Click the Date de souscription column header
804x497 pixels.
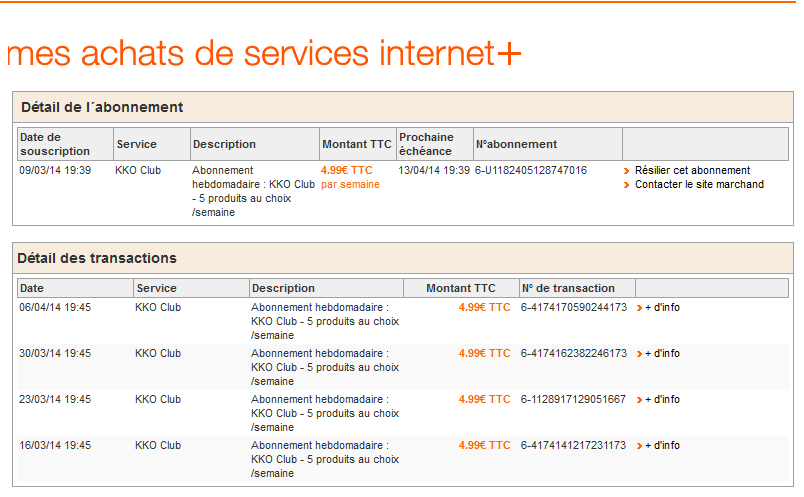(55, 144)
